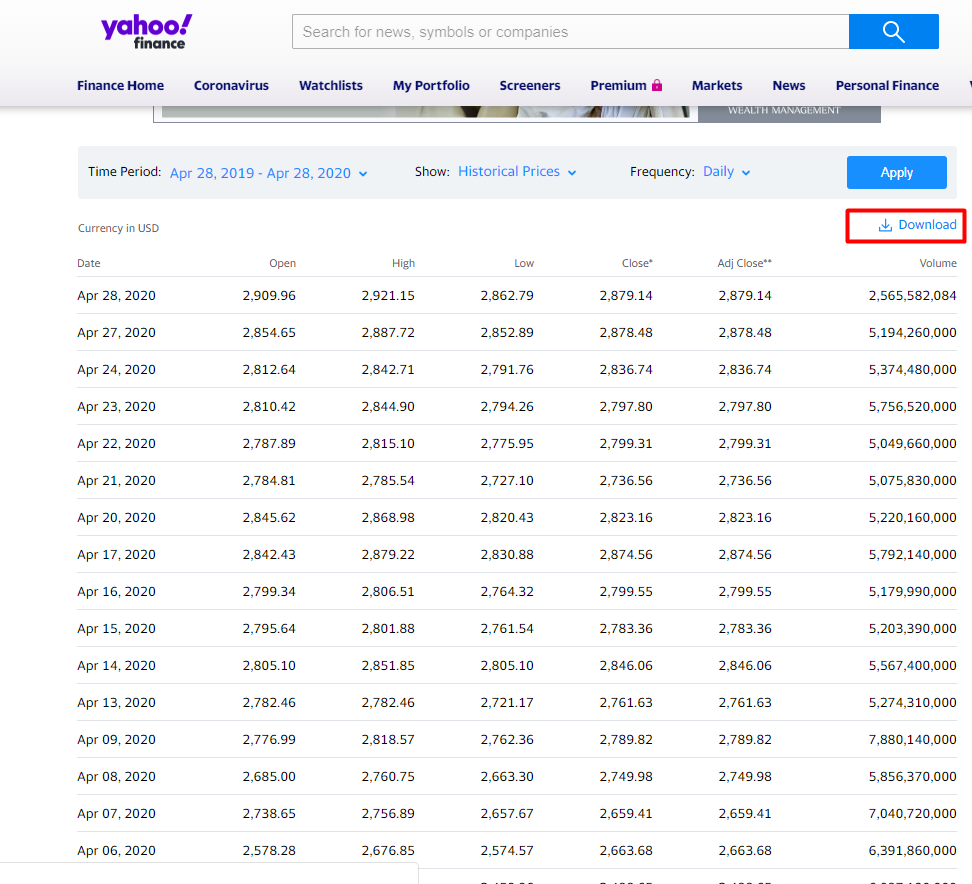Click the chevron next to Daily

pos(746,173)
